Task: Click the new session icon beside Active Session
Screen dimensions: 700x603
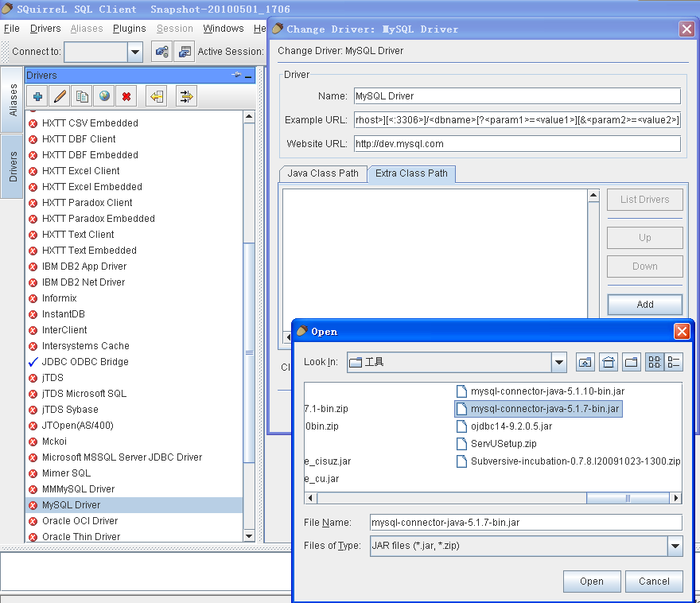Action: tap(184, 52)
